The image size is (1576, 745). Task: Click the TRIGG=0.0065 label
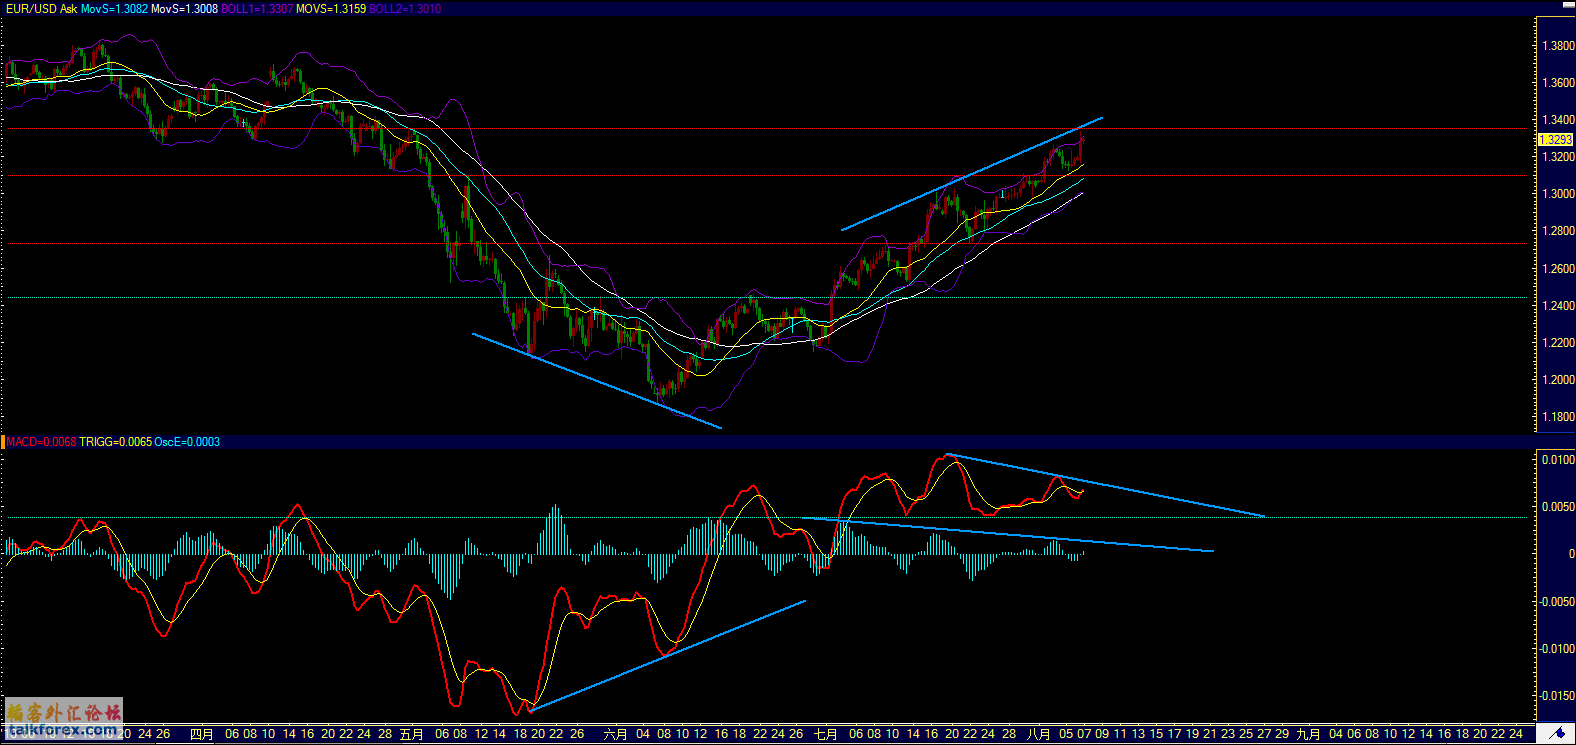[x=116, y=442]
